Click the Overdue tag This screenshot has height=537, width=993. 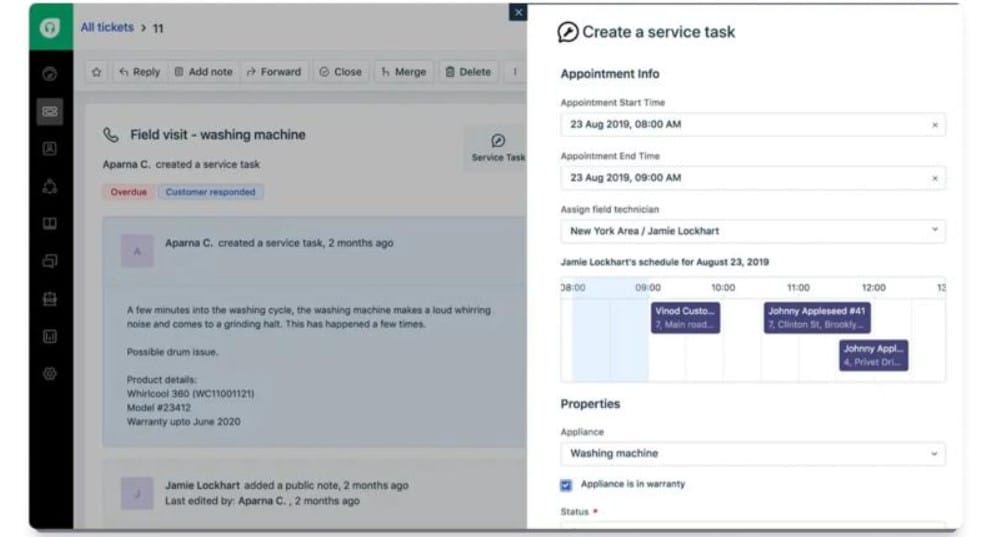click(129, 192)
